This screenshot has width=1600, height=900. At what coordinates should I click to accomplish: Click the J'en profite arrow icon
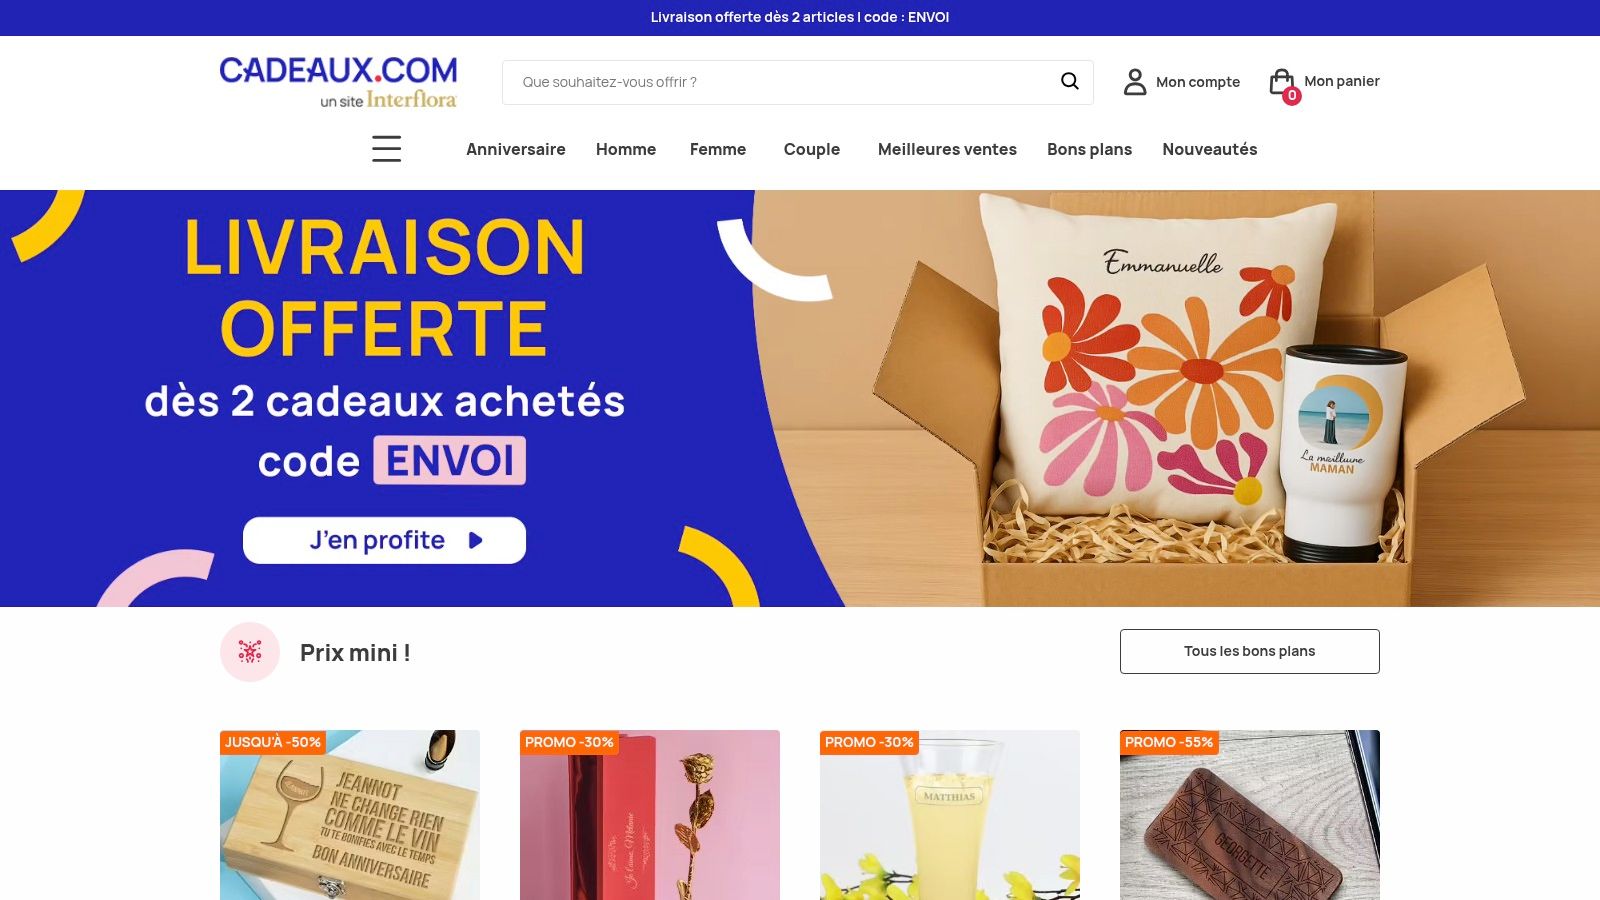coord(476,540)
